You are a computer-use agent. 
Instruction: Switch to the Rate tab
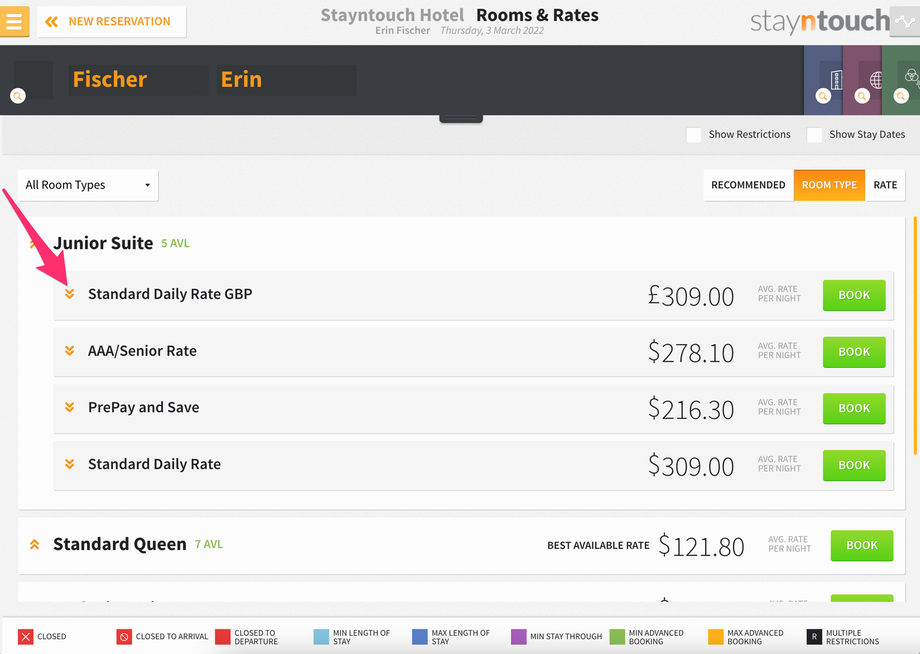pos(885,185)
